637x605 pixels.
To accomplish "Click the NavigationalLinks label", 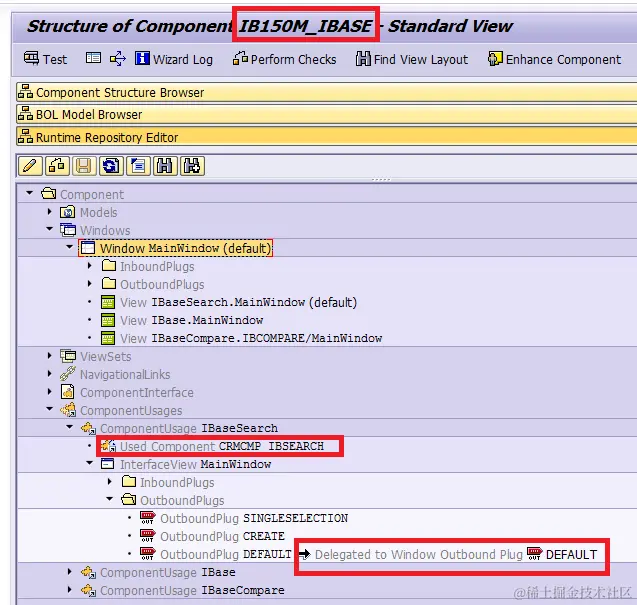I will [125, 375].
